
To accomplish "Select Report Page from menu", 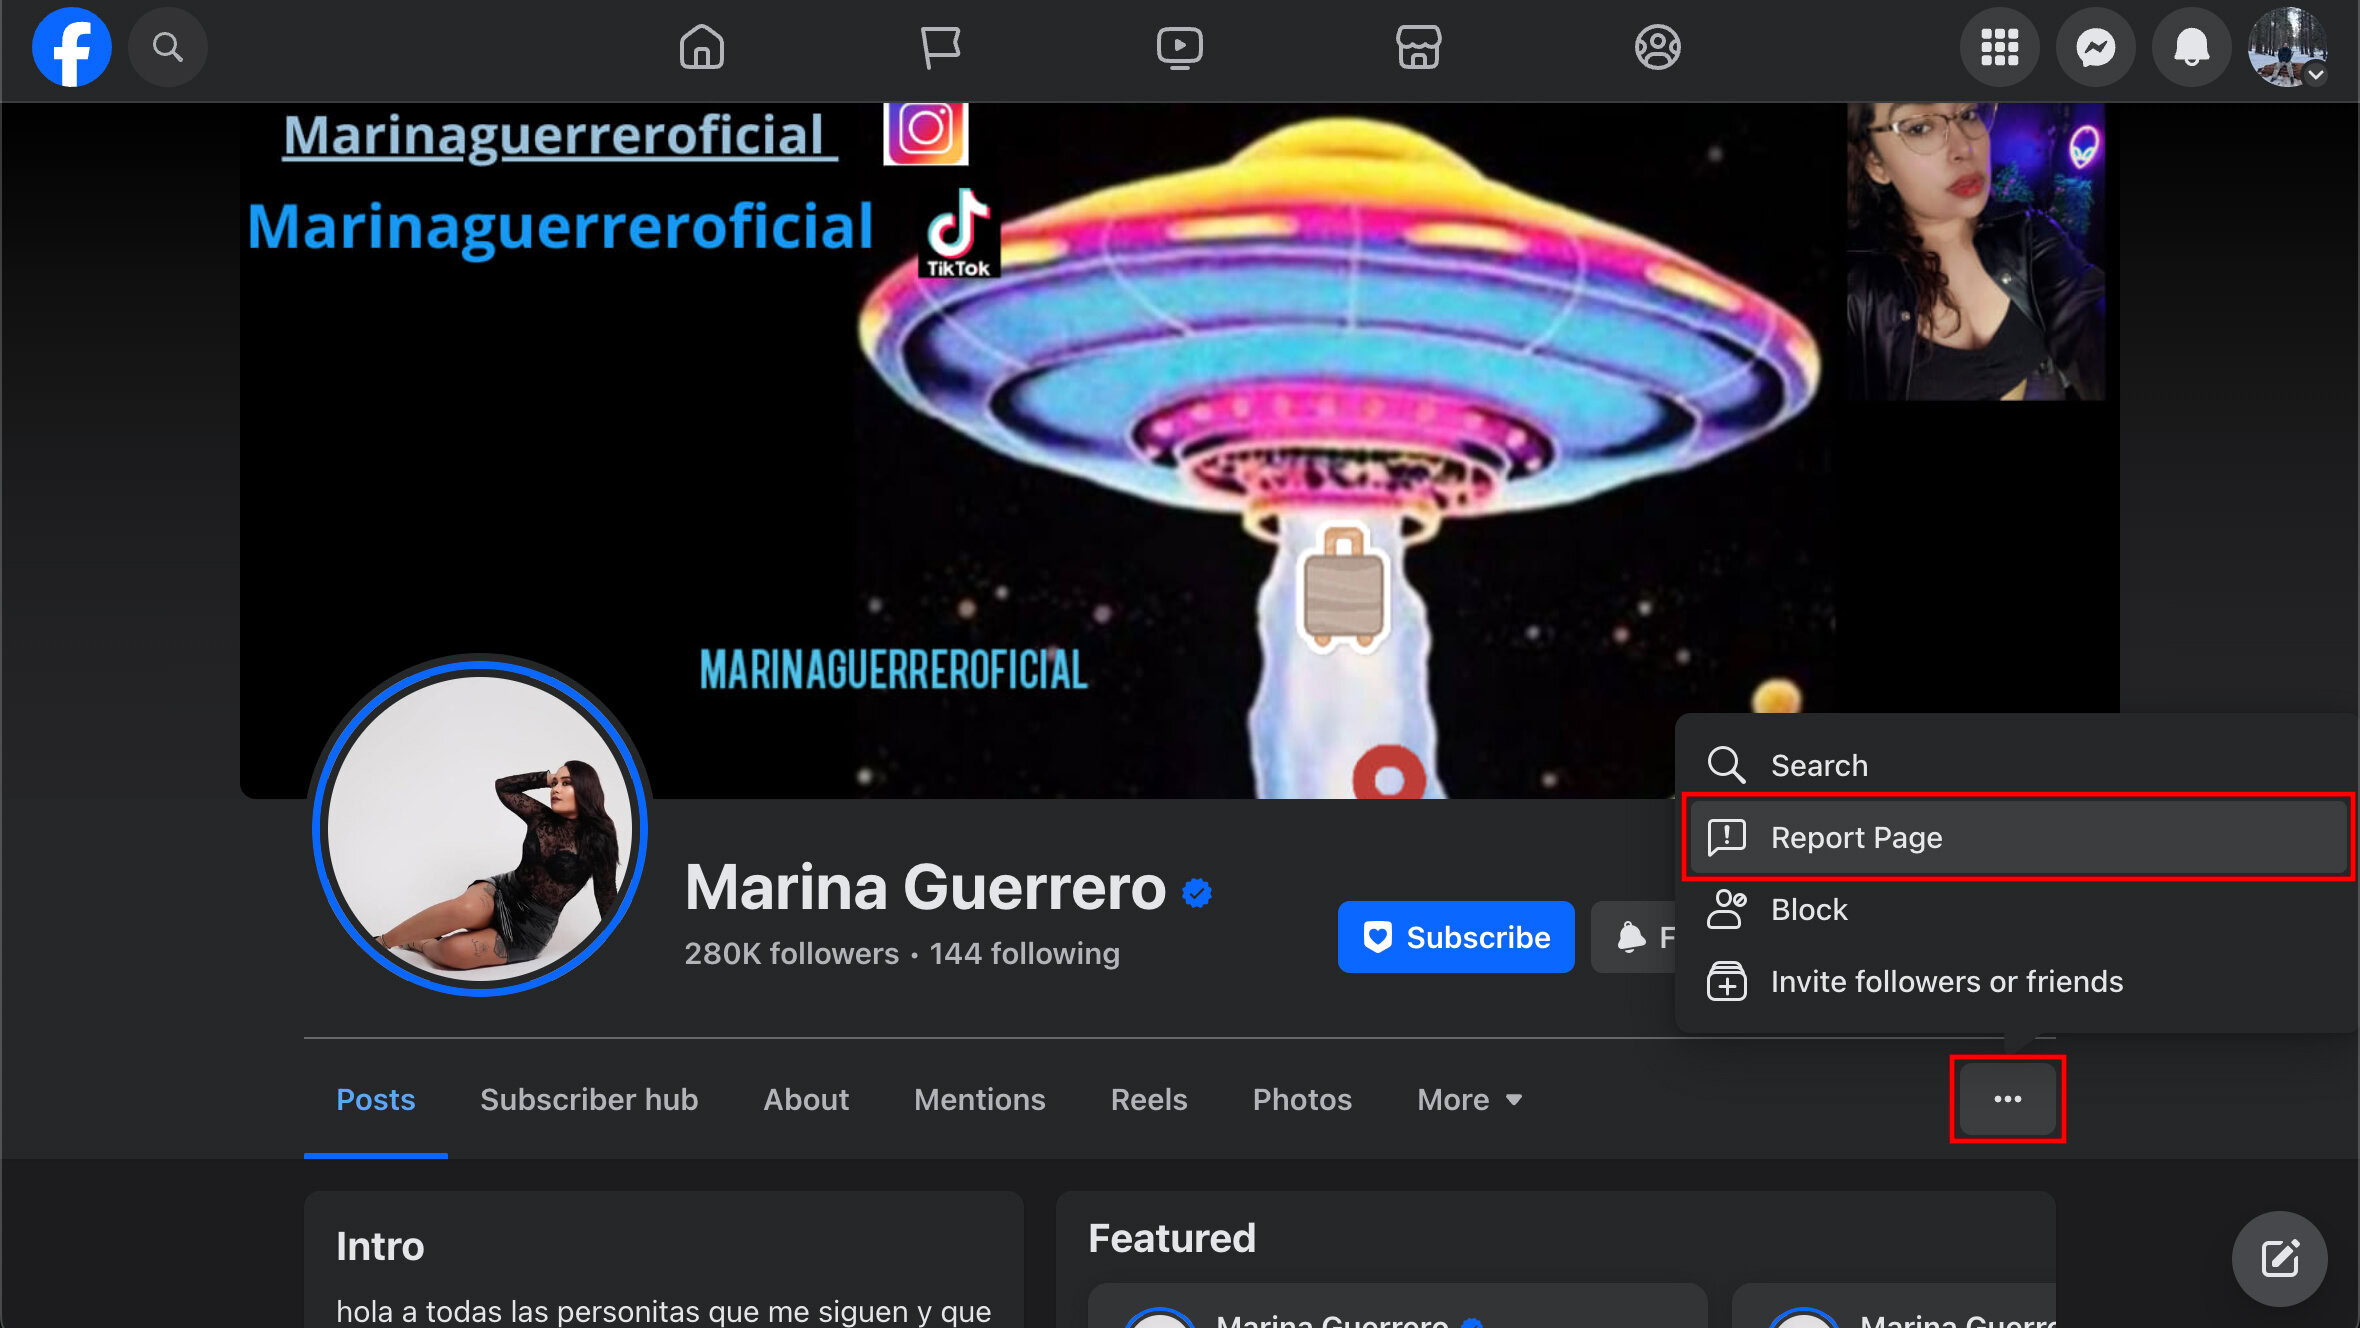I will (x=1856, y=837).
